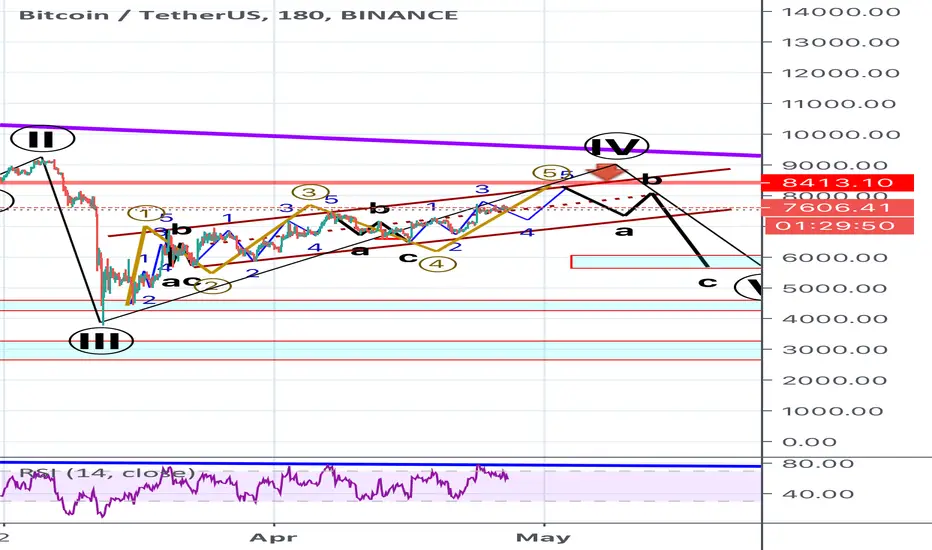Image resolution: width=932 pixels, height=550 pixels.
Task: Click the 40.00 RSI scale value
Action: (x=818, y=494)
